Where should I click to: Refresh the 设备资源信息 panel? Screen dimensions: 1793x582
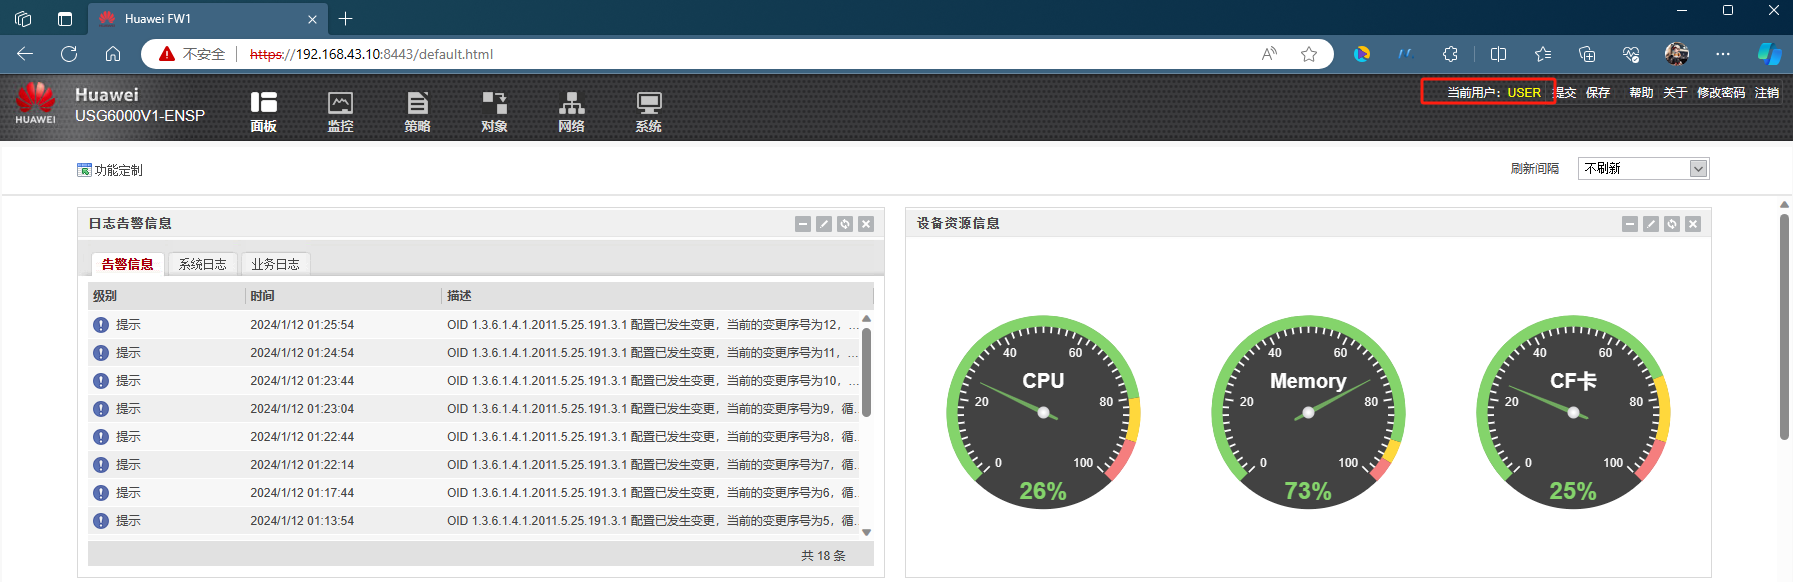(x=1672, y=224)
